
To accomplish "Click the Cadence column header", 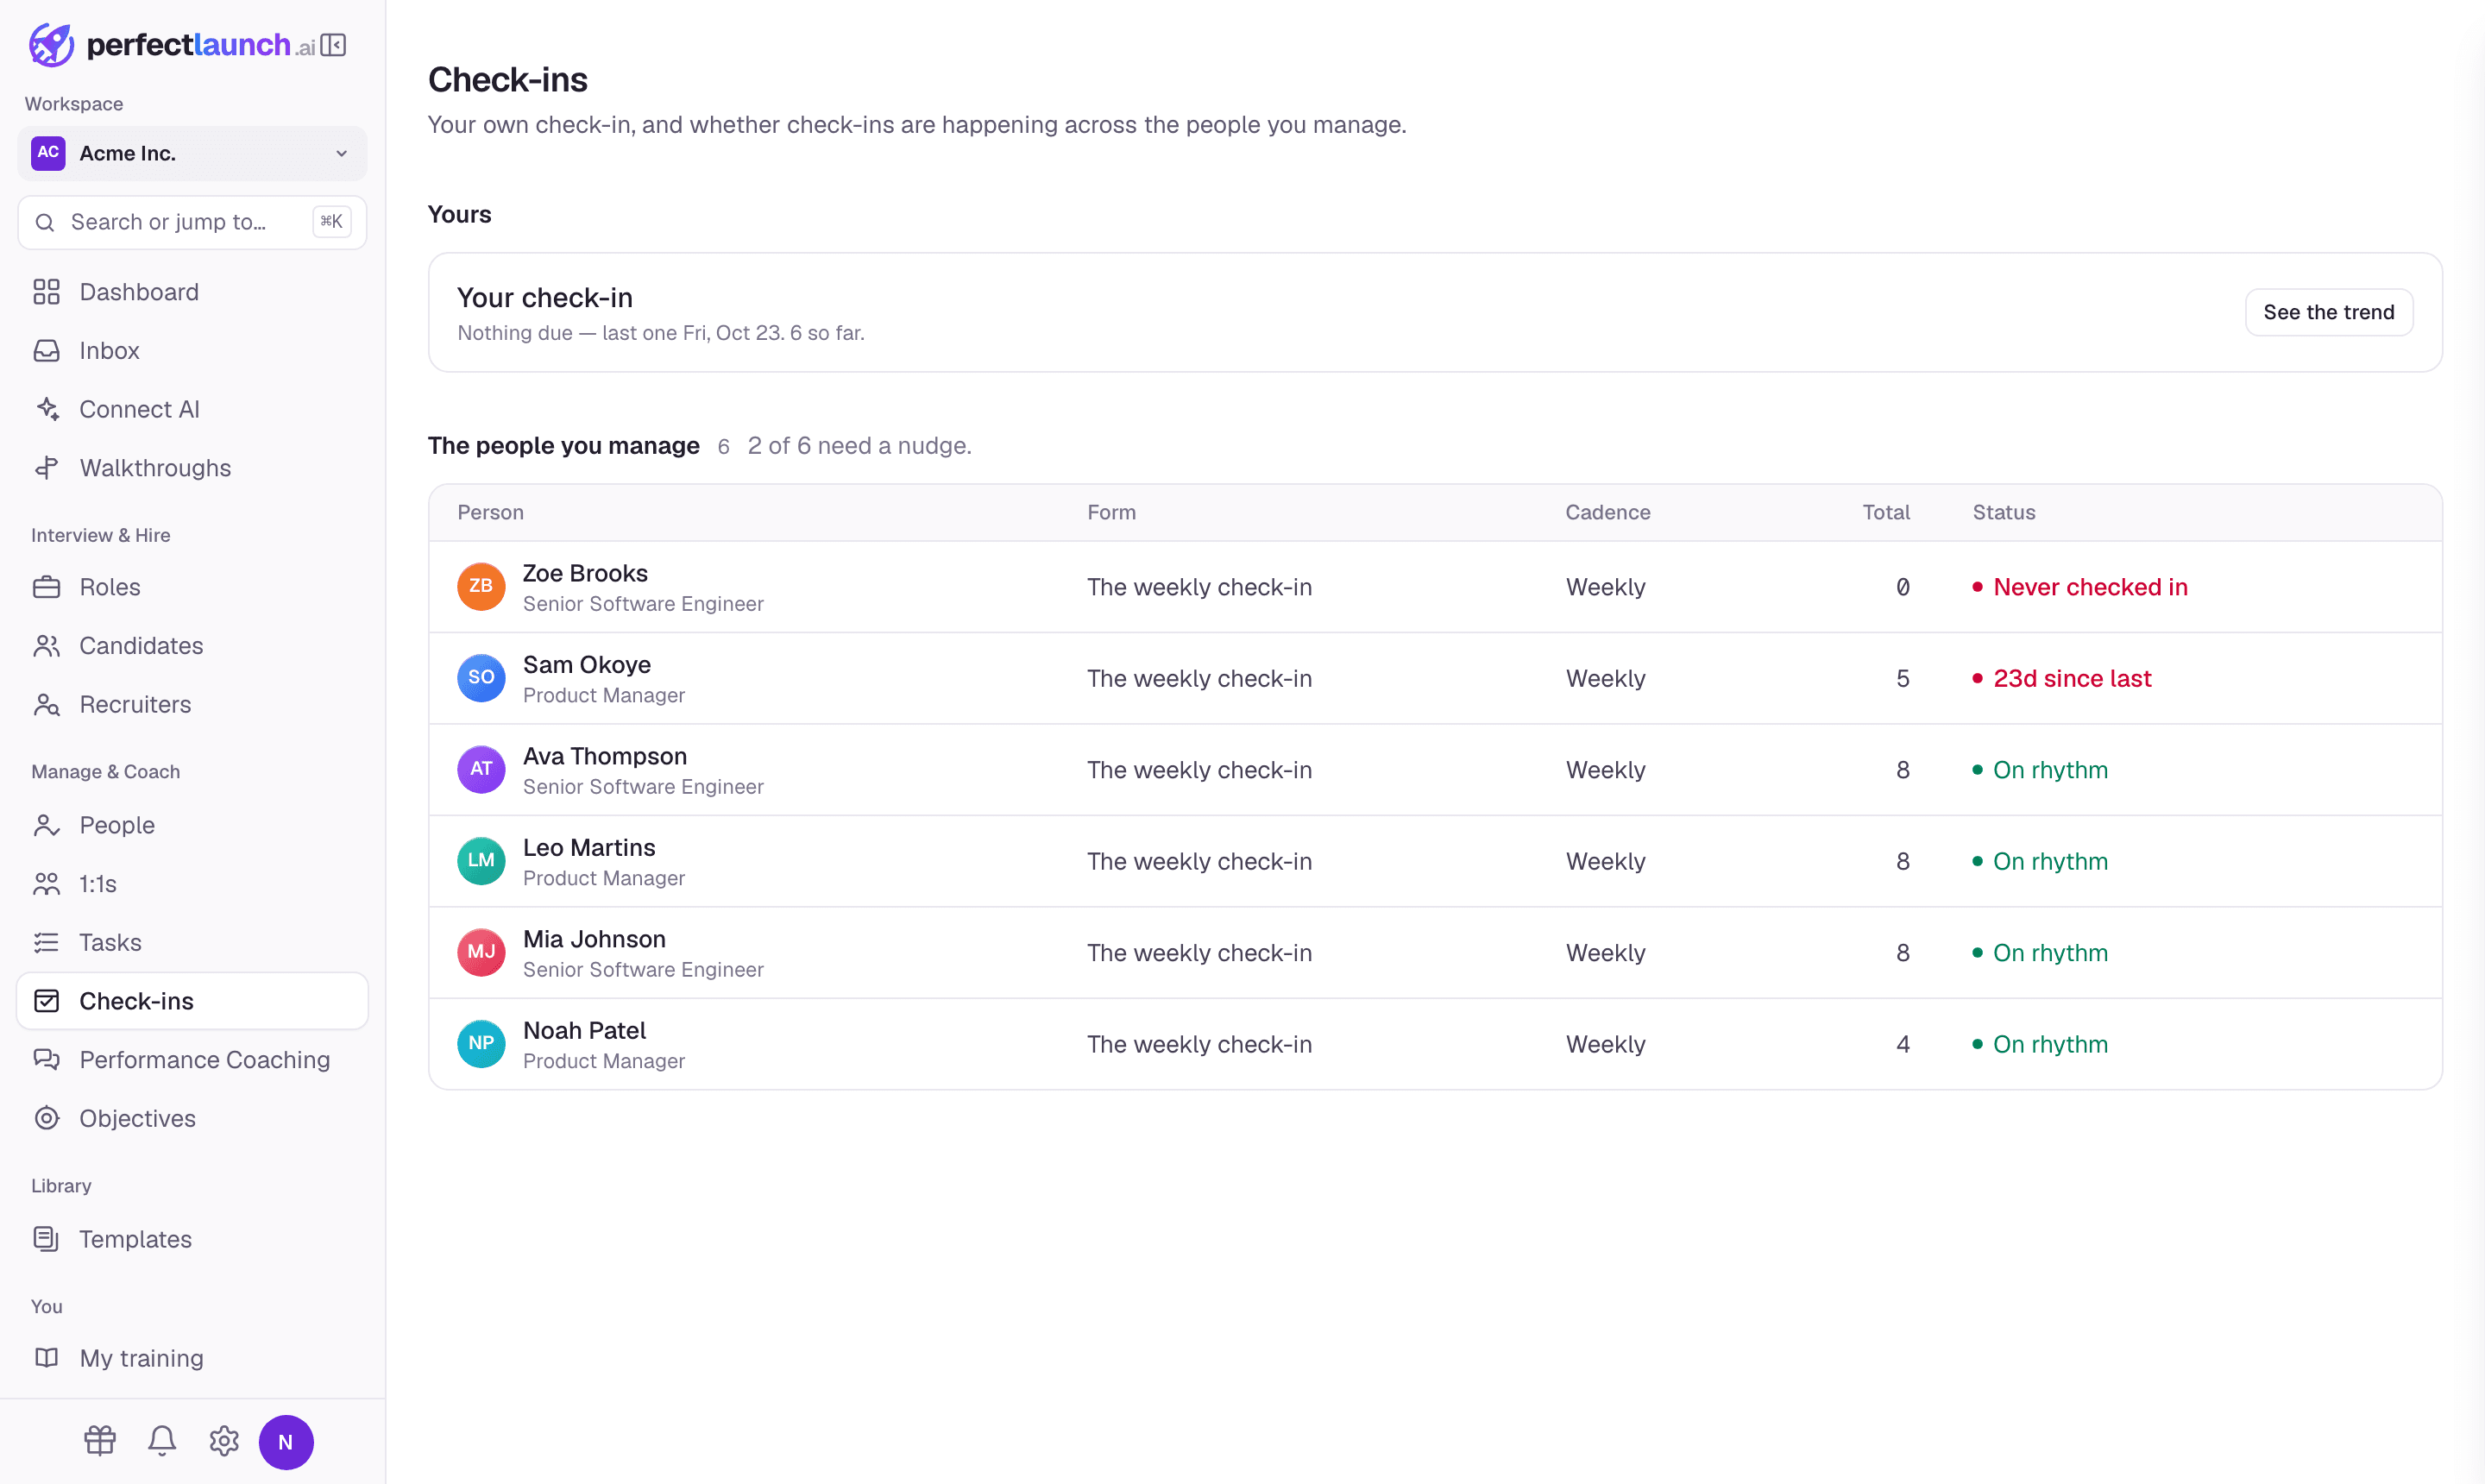I will [x=1607, y=512].
